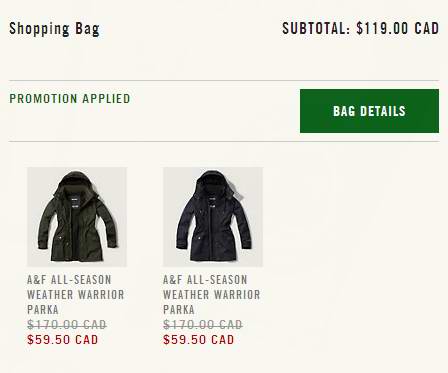Screen dimensions: 448x373
Task: Open the Bag Details button
Action: point(369,111)
